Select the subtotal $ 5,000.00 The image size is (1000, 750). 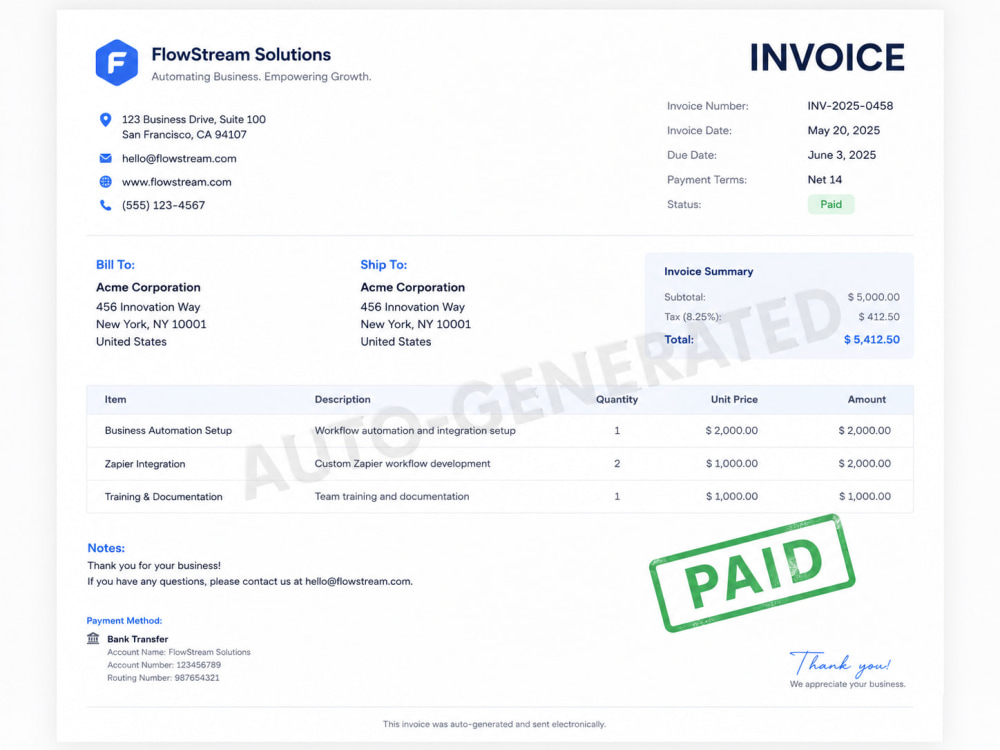pyautogui.click(x=874, y=297)
